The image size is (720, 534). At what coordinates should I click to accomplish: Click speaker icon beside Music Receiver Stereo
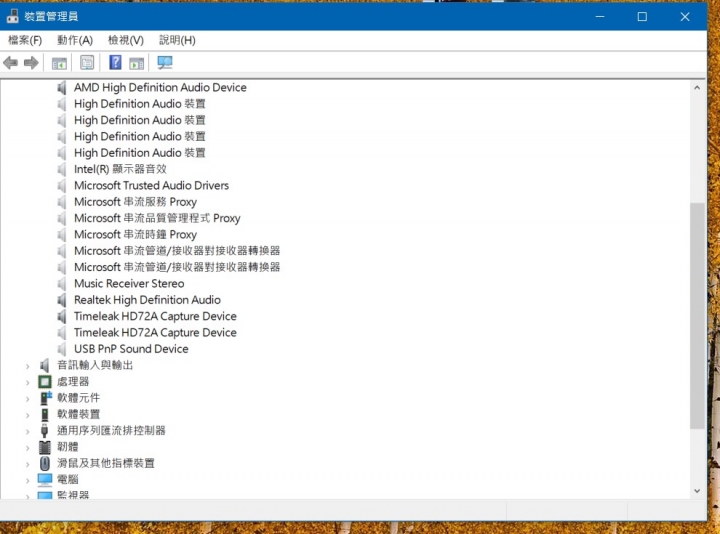(x=62, y=284)
